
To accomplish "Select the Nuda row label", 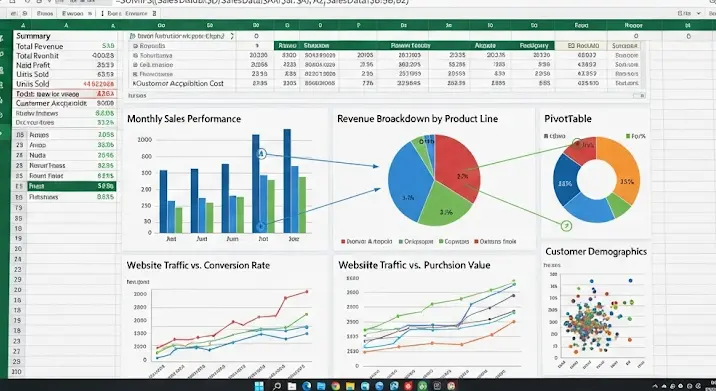I will point(37,155).
